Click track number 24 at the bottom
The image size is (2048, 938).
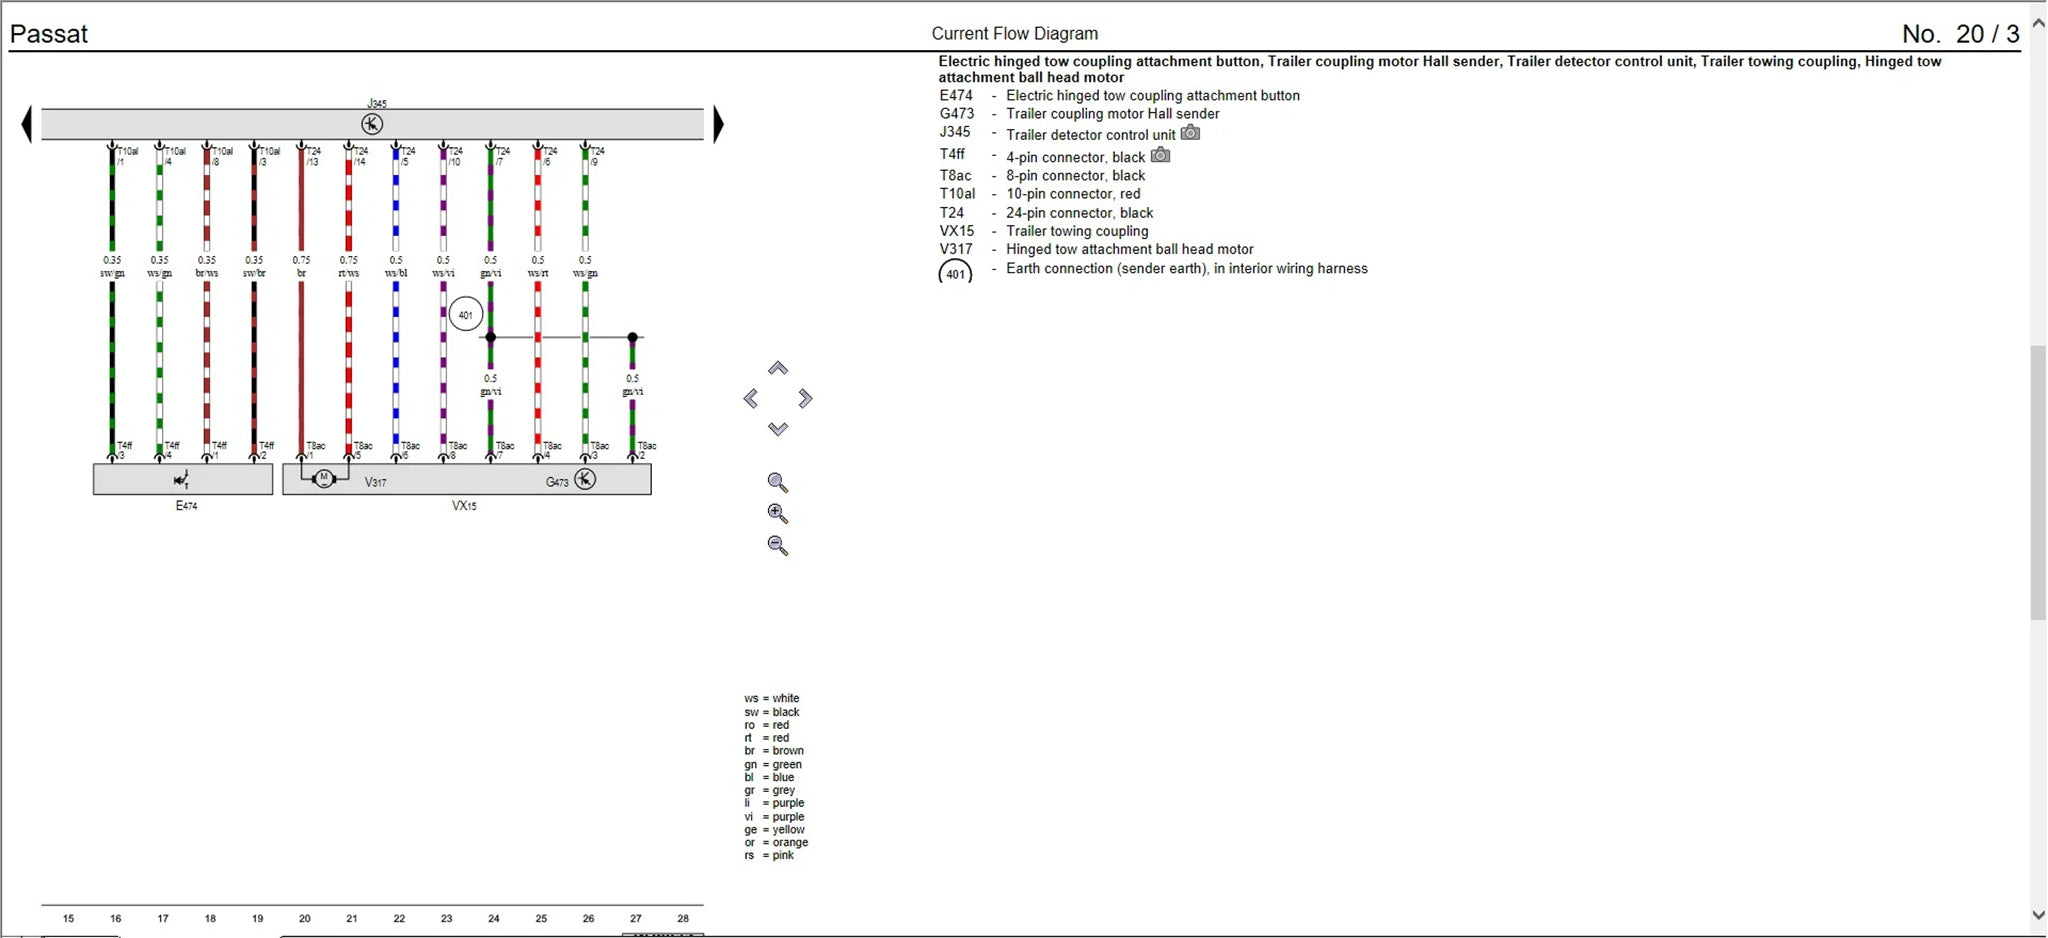(494, 919)
